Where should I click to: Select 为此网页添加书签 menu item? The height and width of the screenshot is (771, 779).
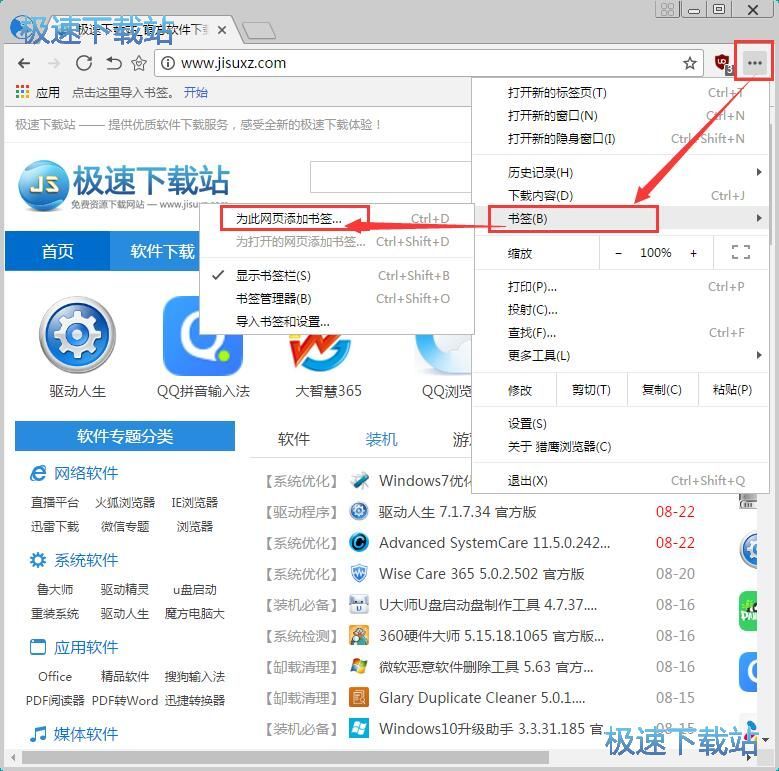pos(336,219)
